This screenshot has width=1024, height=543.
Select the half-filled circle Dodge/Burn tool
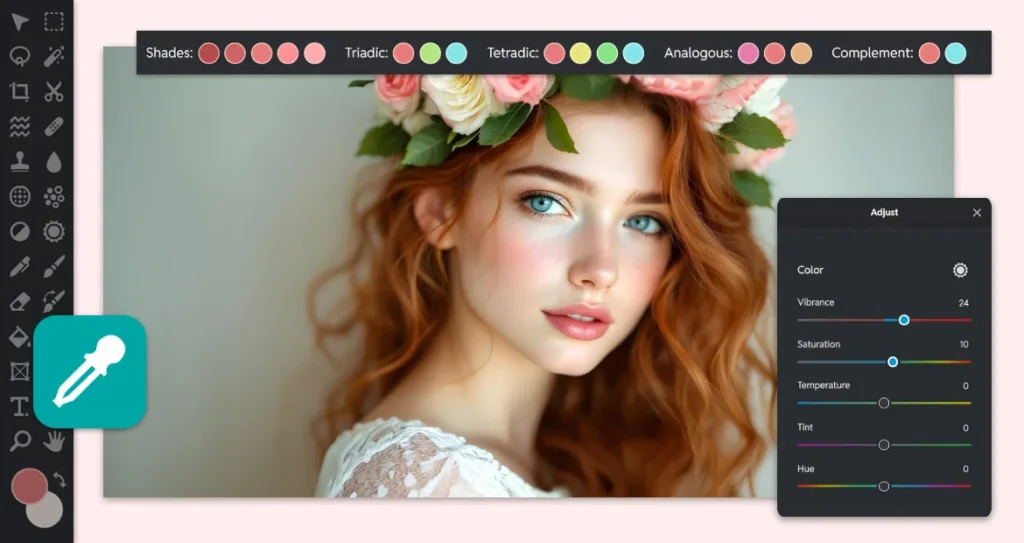tap(20, 231)
